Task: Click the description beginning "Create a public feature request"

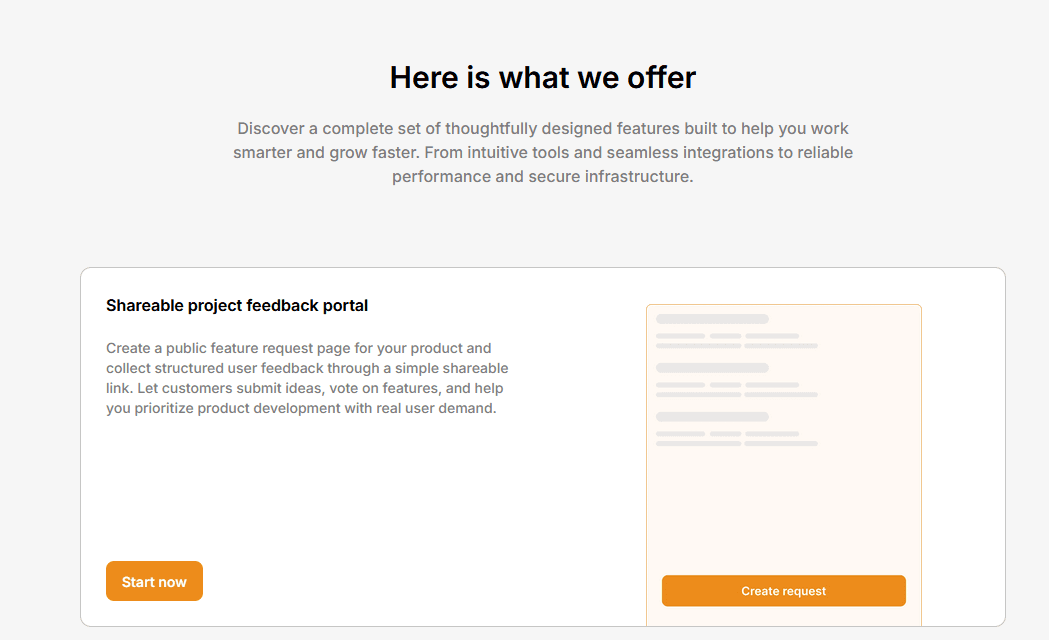Action: pyautogui.click(x=307, y=378)
